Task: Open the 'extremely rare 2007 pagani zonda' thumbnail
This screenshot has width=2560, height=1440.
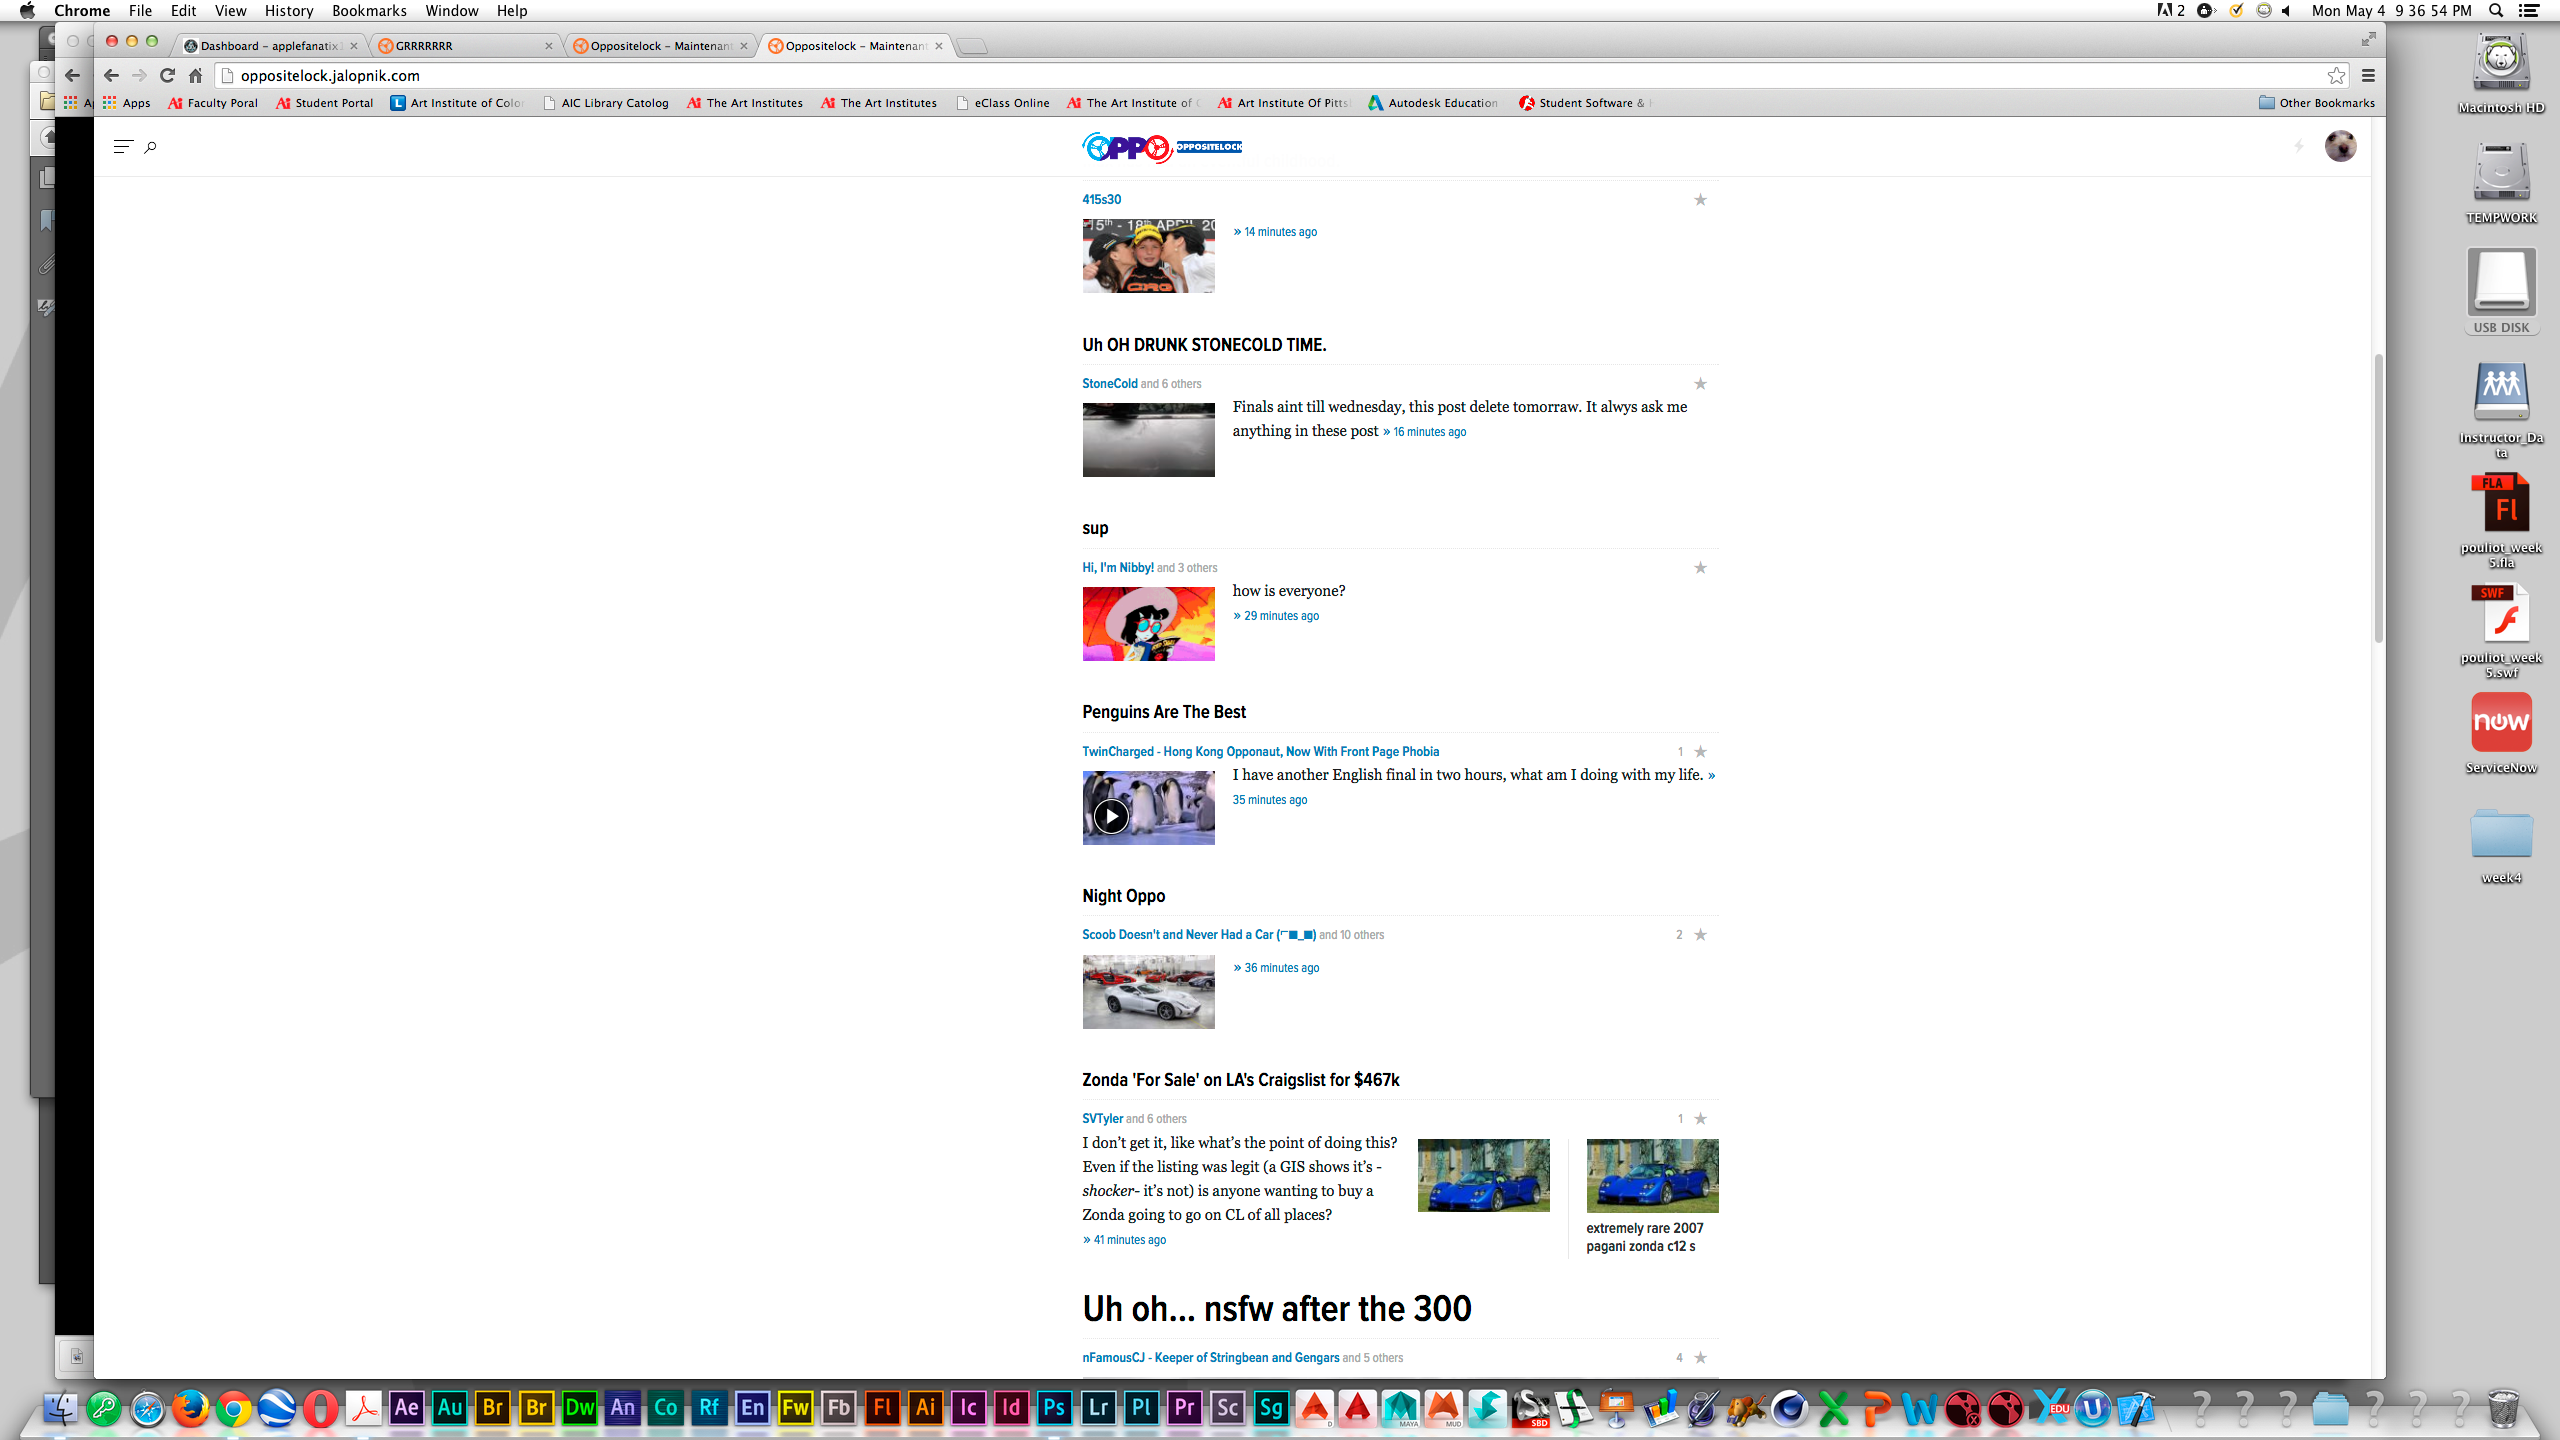Action: click(1652, 1176)
